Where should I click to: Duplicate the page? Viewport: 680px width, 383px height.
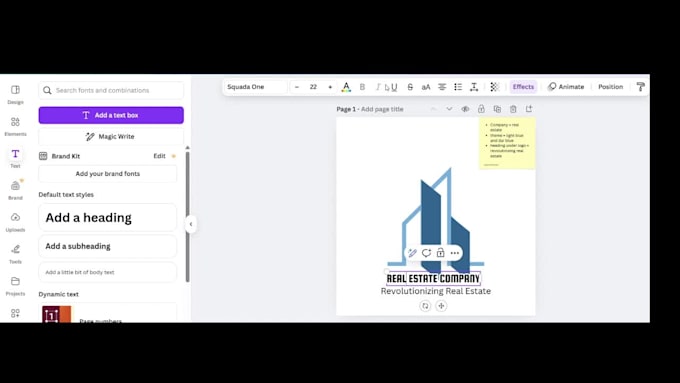tap(497, 109)
